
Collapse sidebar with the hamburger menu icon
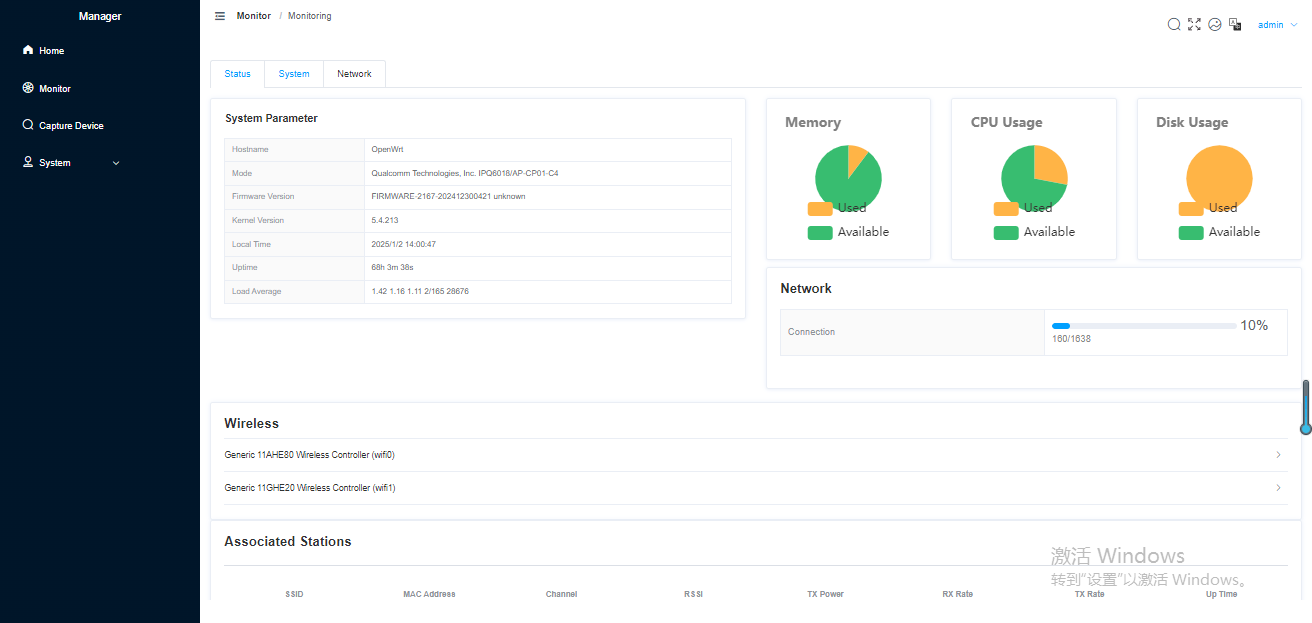220,16
